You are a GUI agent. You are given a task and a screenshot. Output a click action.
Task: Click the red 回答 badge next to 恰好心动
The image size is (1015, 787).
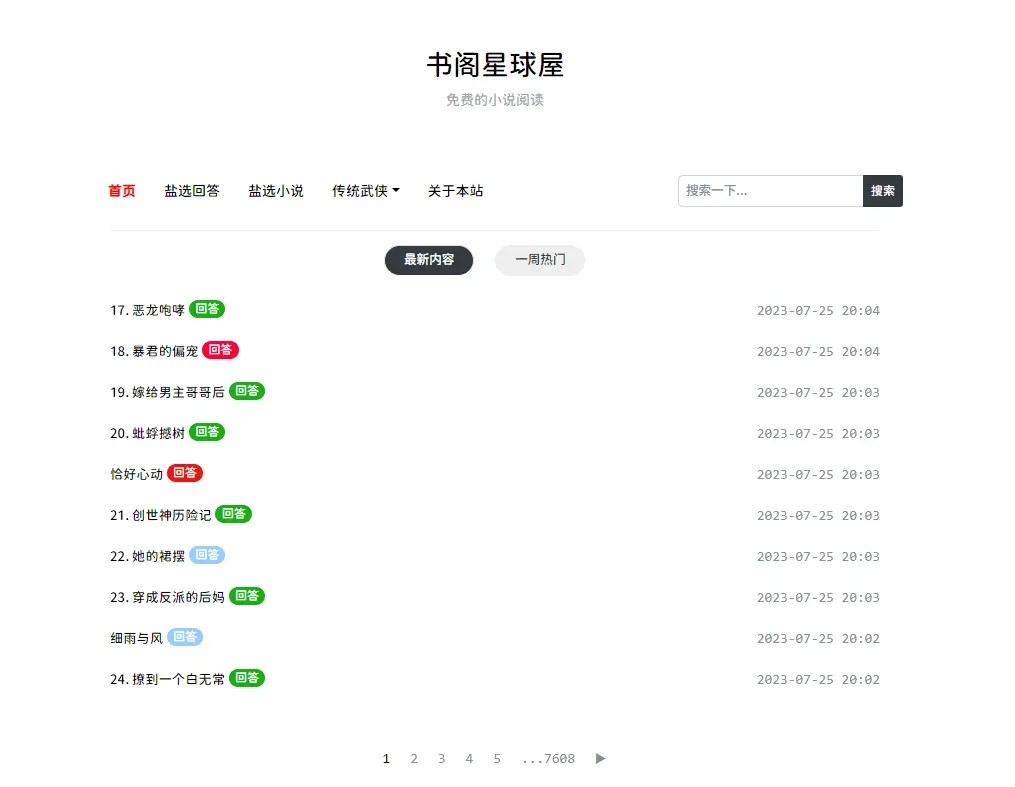click(185, 472)
